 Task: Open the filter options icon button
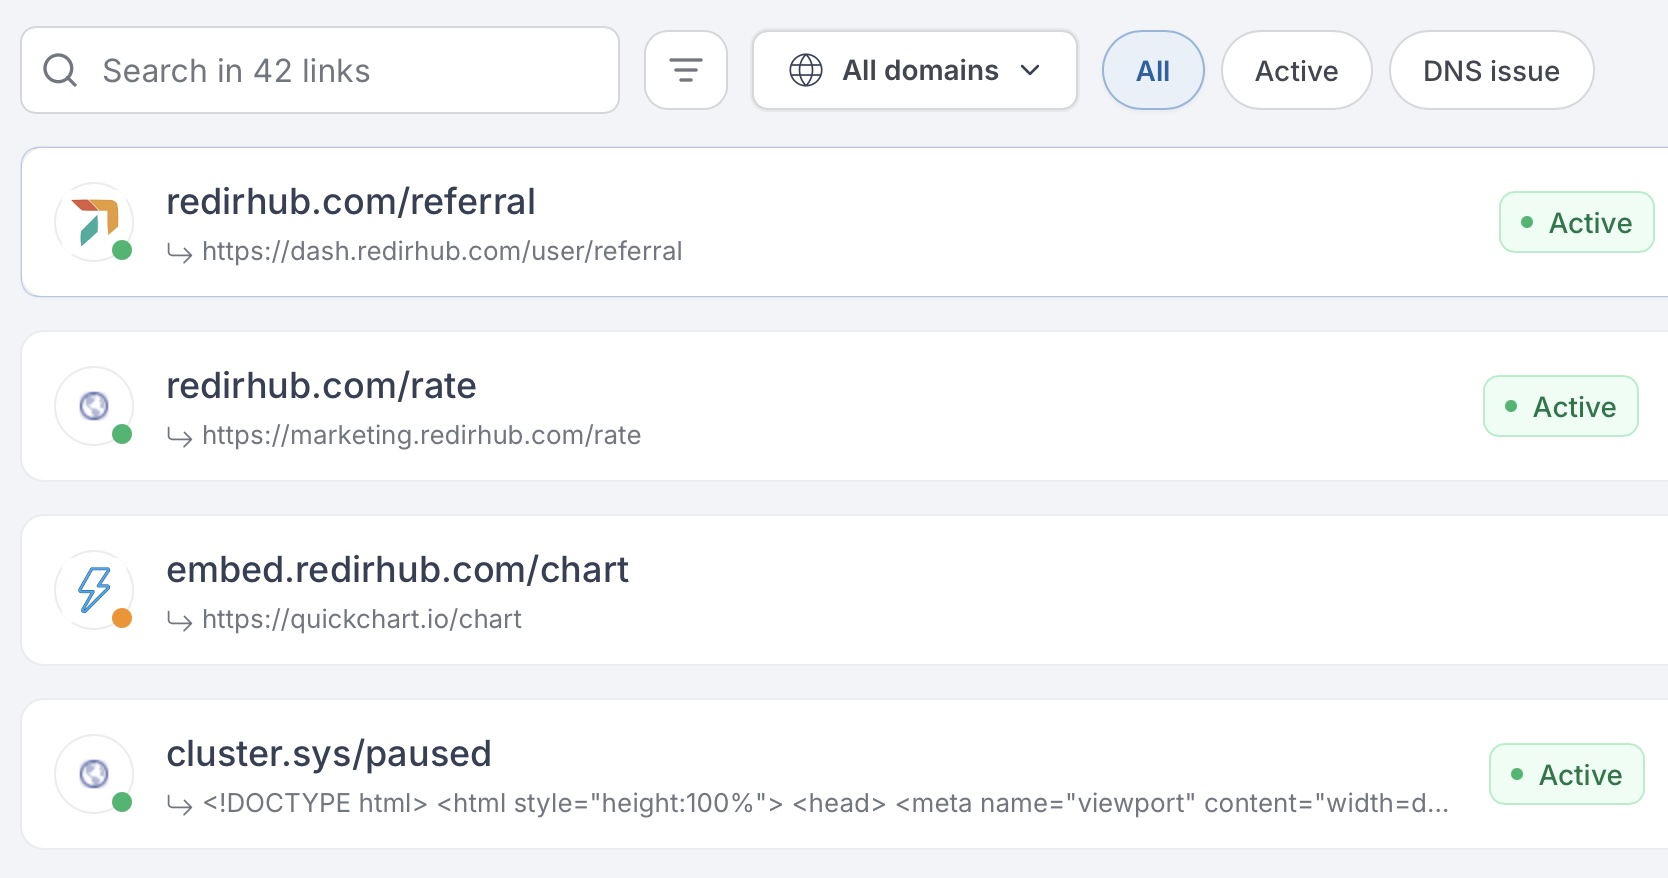(686, 70)
